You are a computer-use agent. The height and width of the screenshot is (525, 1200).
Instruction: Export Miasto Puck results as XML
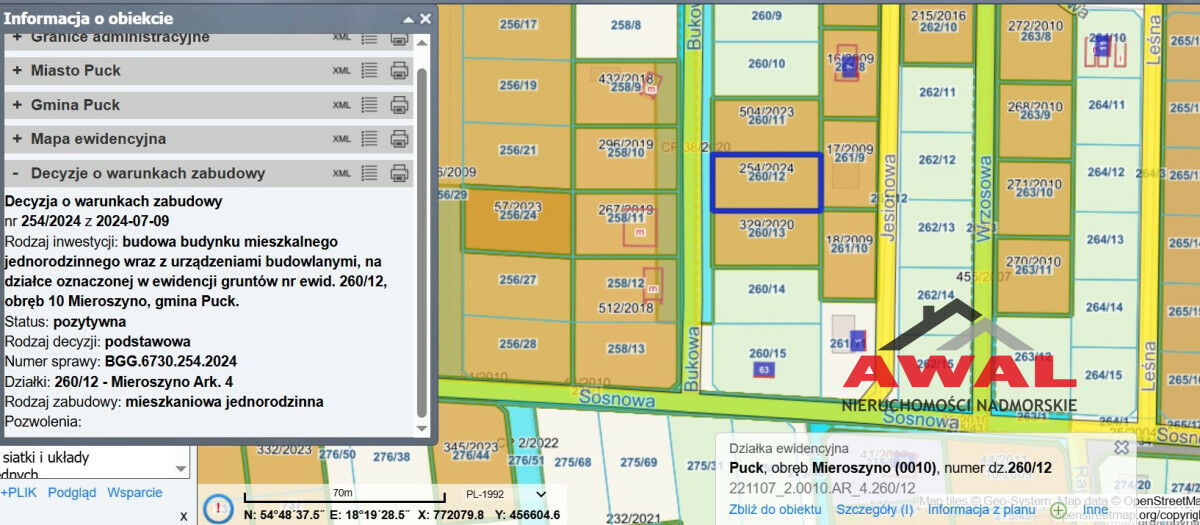(x=342, y=71)
